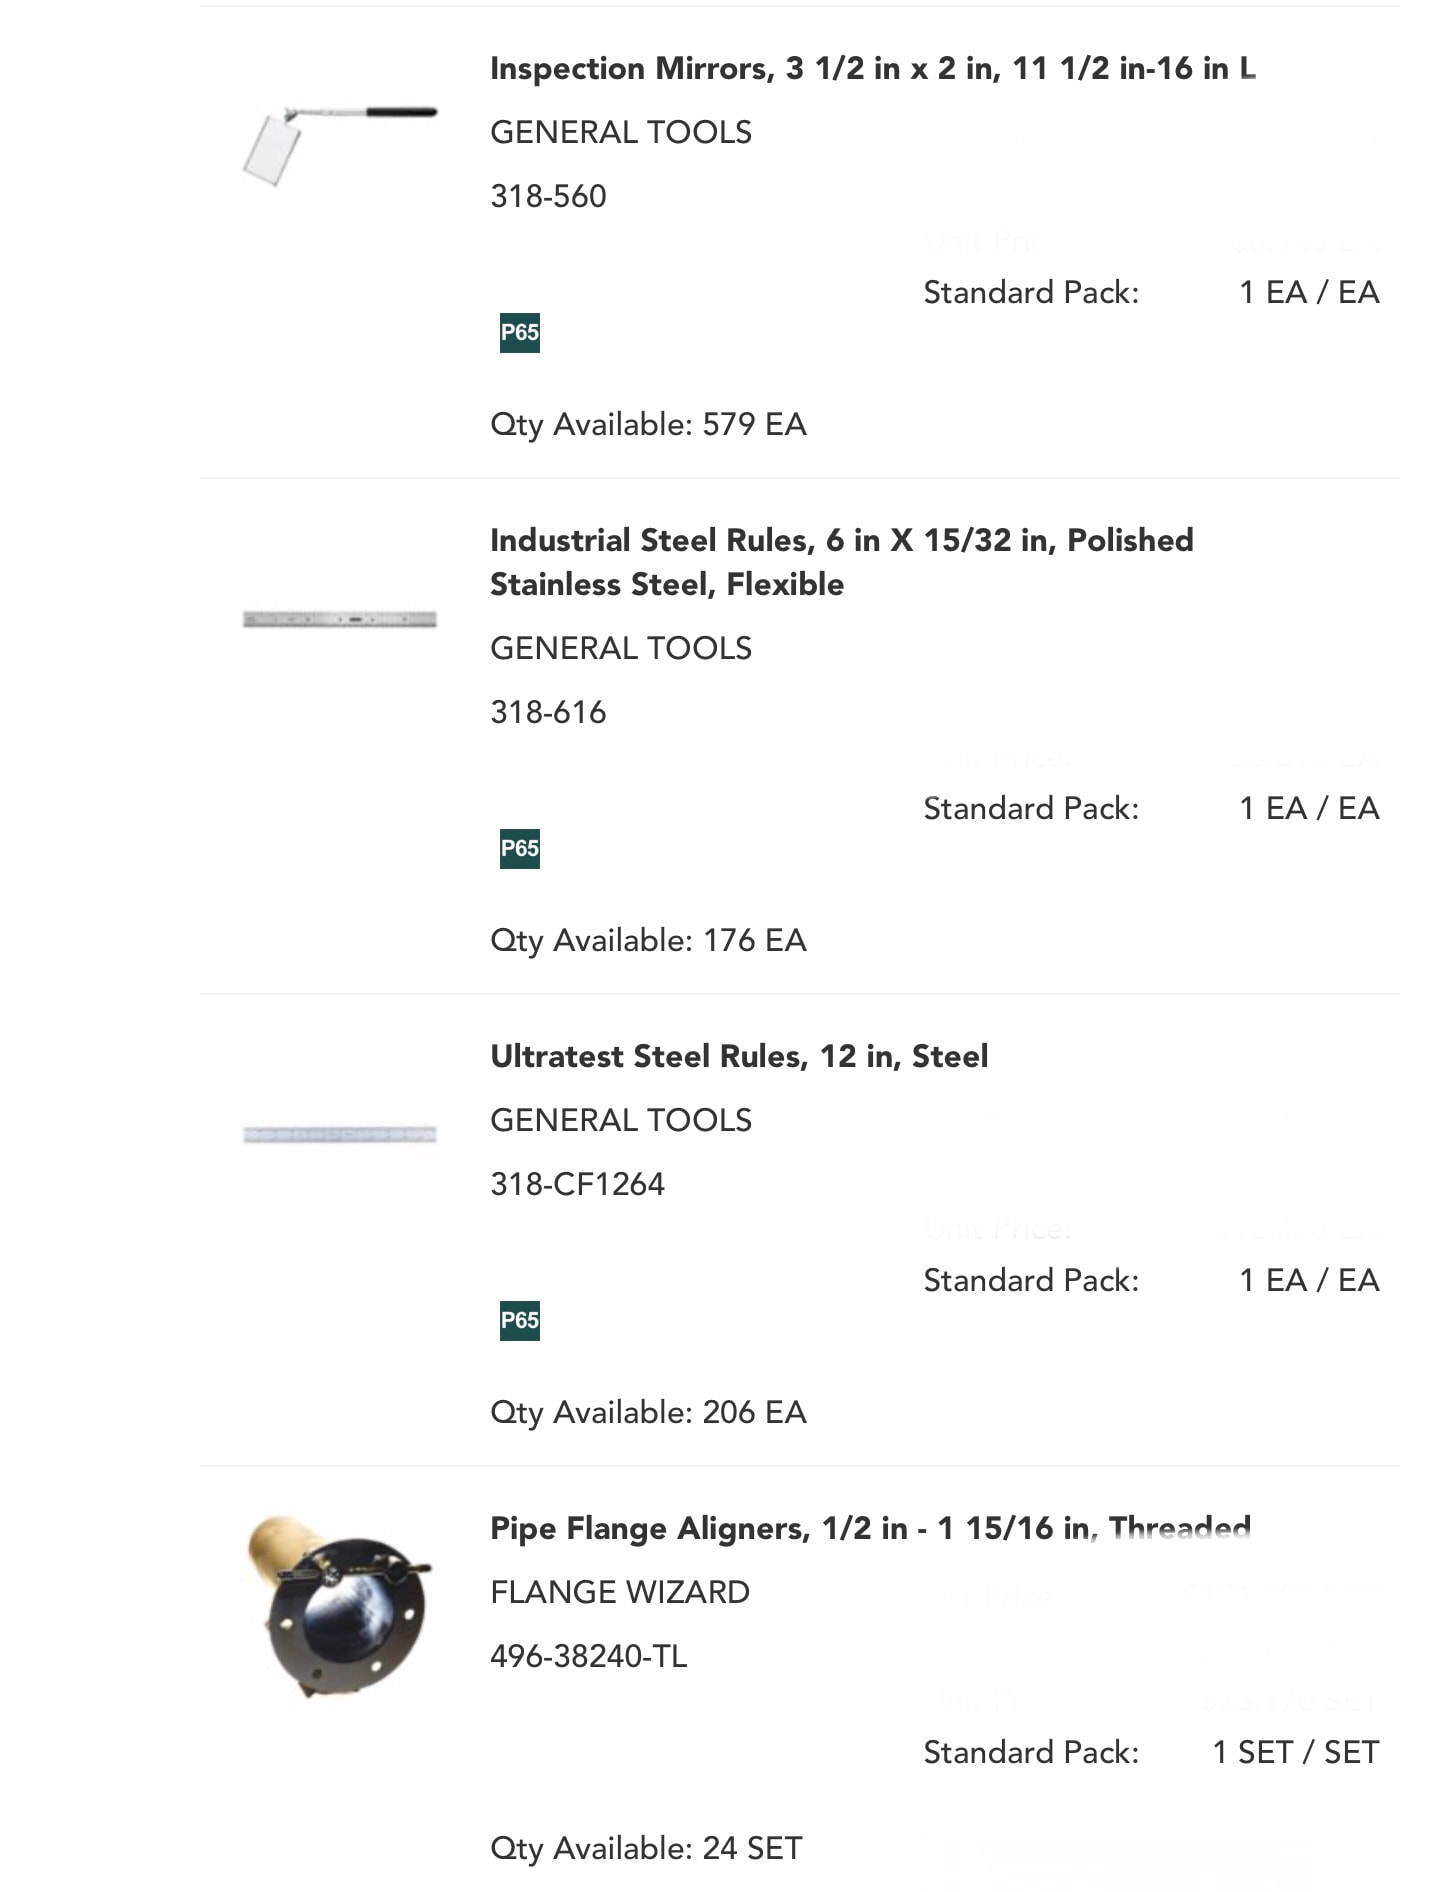Open the Pipe Flange Aligners product photo

(x=340, y=1607)
